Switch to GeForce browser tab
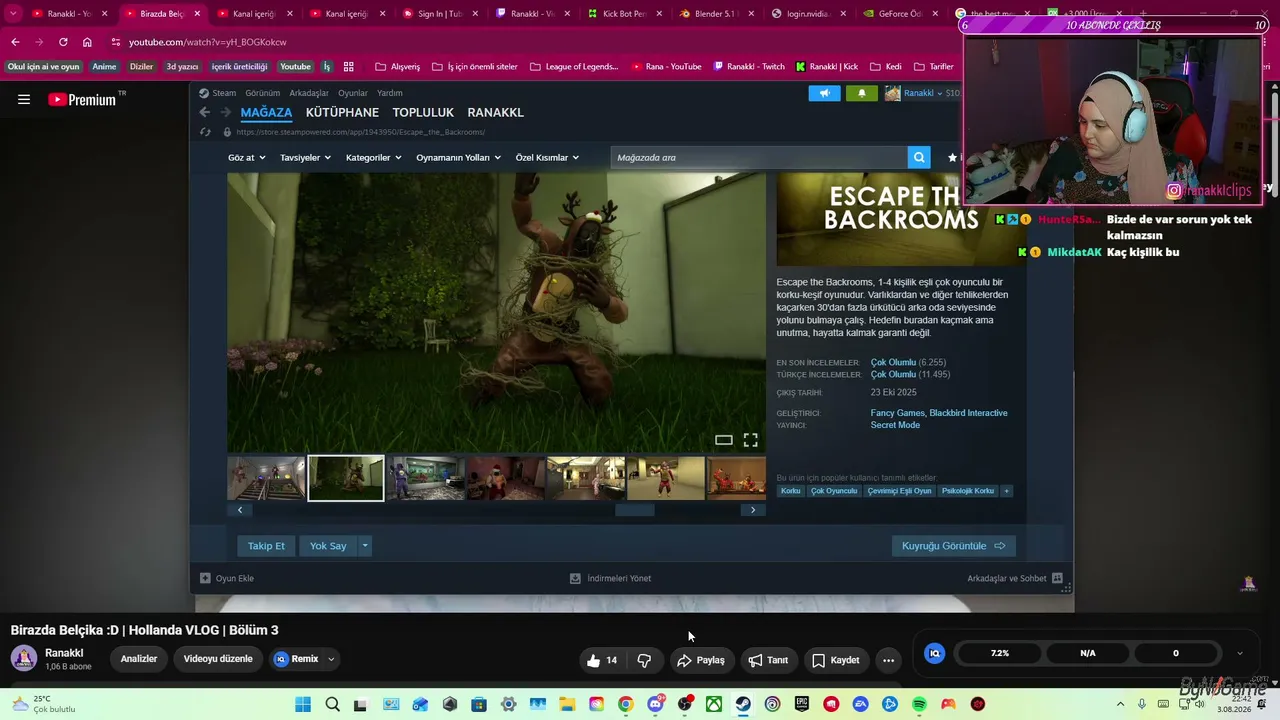1280x720 pixels. pos(899,14)
